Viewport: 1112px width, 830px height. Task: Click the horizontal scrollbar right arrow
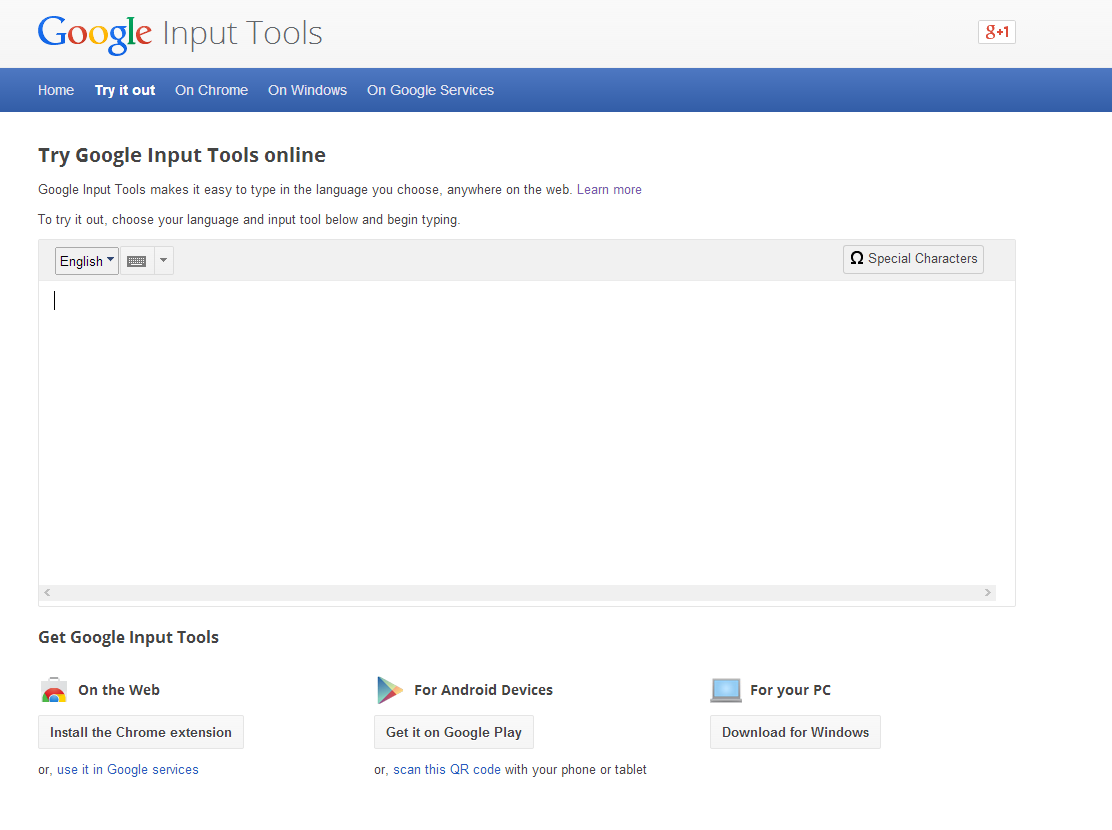pos(988,593)
